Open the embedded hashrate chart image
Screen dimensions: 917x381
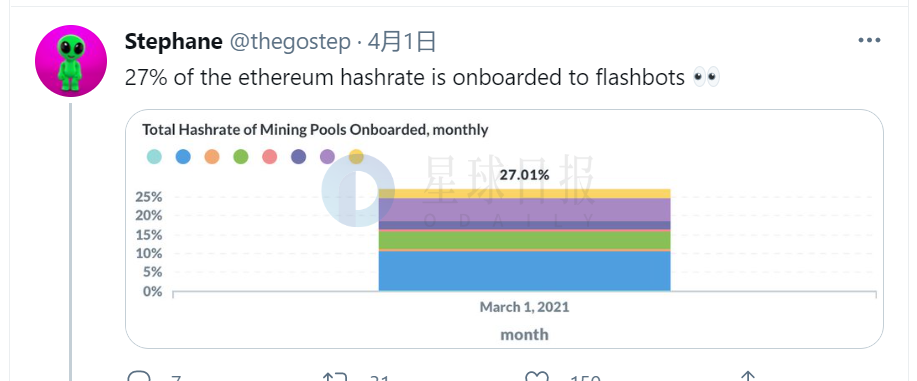click(x=504, y=229)
